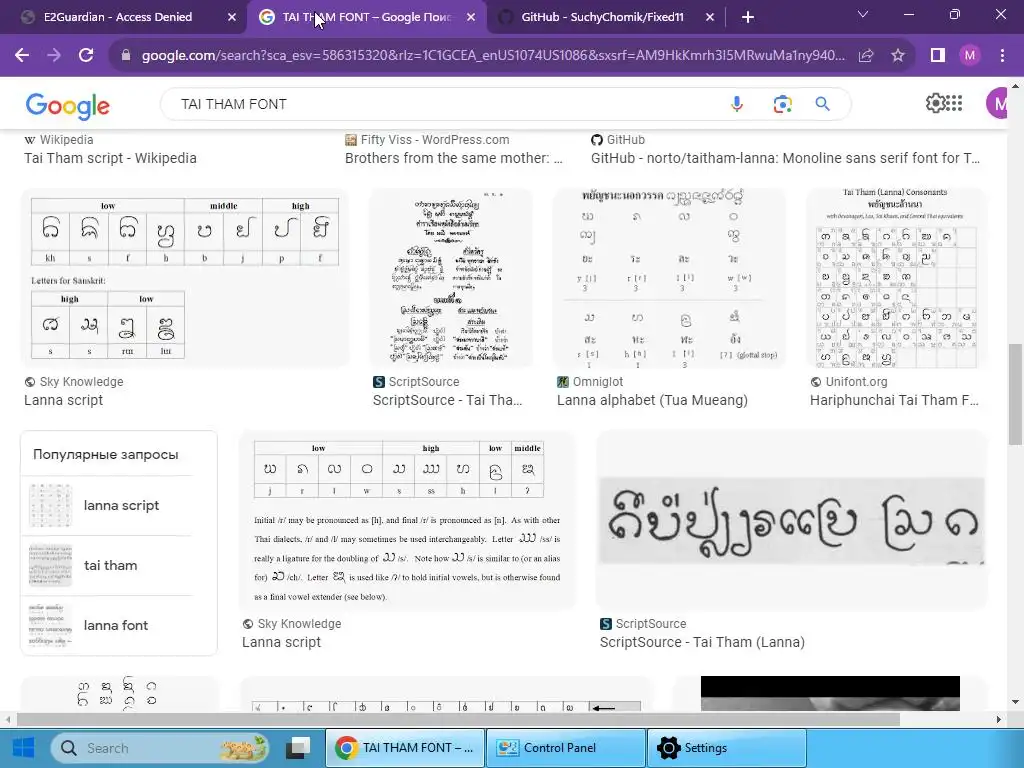Viewport: 1024px width, 768px height.
Task: Open Unifont Hariphunchai Tai Tham image
Action: click(896, 278)
